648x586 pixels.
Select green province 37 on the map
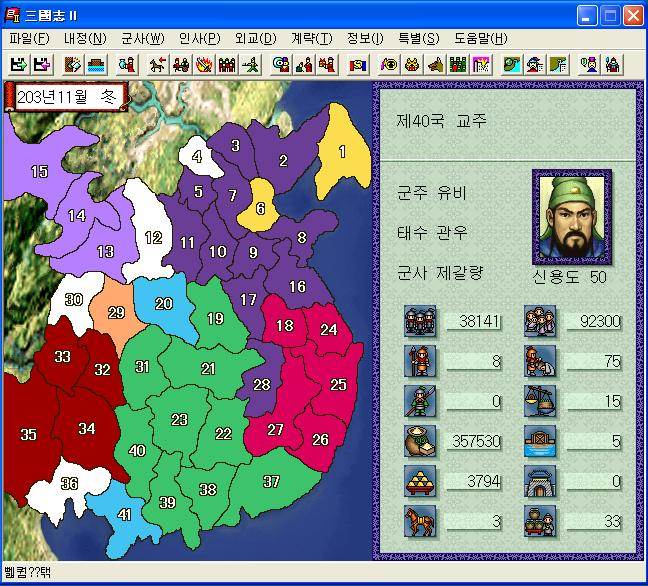pos(271,481)
